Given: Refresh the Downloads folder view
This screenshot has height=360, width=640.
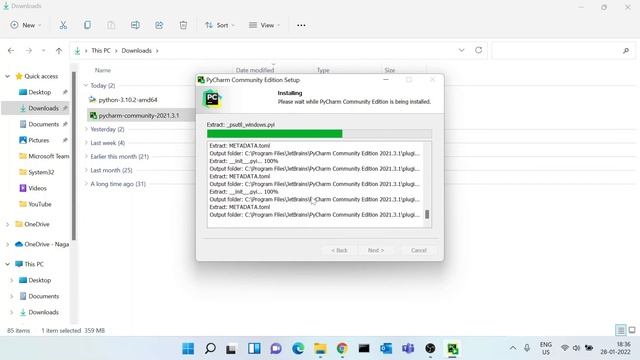Looking at the screenshot, I should click(478, 50).
